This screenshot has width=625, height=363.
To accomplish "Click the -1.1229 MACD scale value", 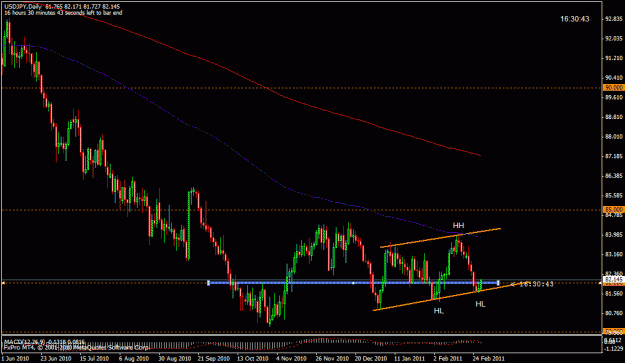I will 614,349.
